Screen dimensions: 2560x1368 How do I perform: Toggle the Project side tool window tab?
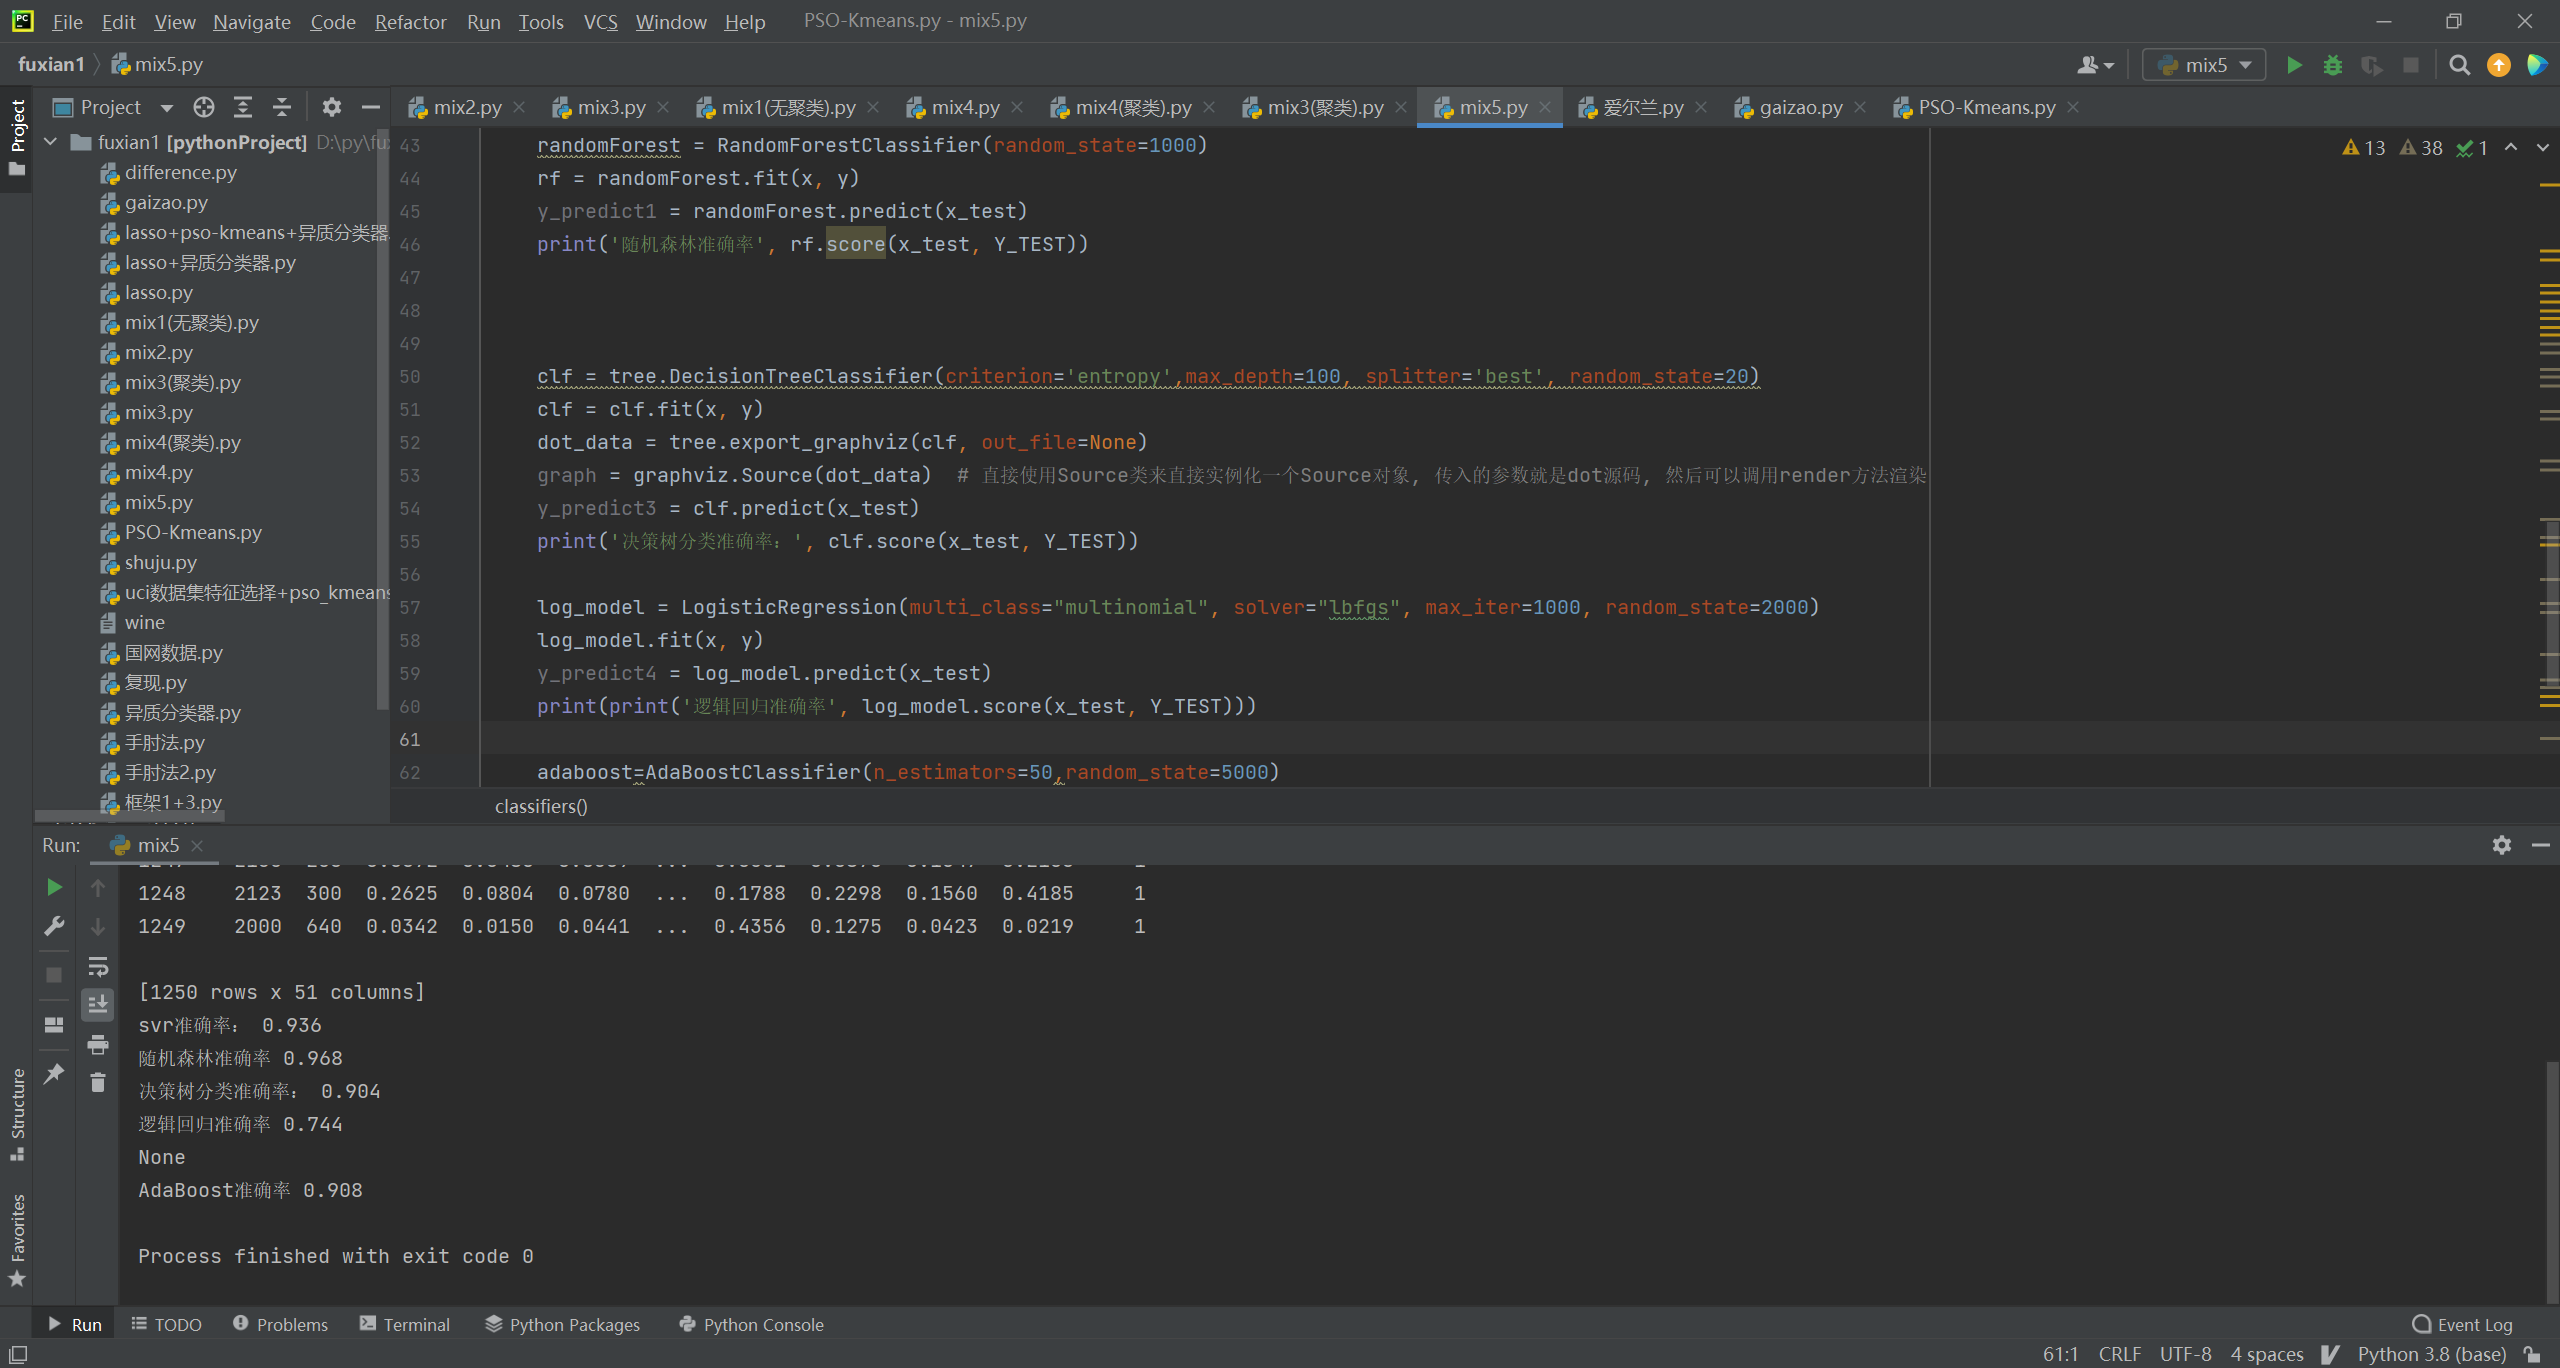[x=17, y=137]
